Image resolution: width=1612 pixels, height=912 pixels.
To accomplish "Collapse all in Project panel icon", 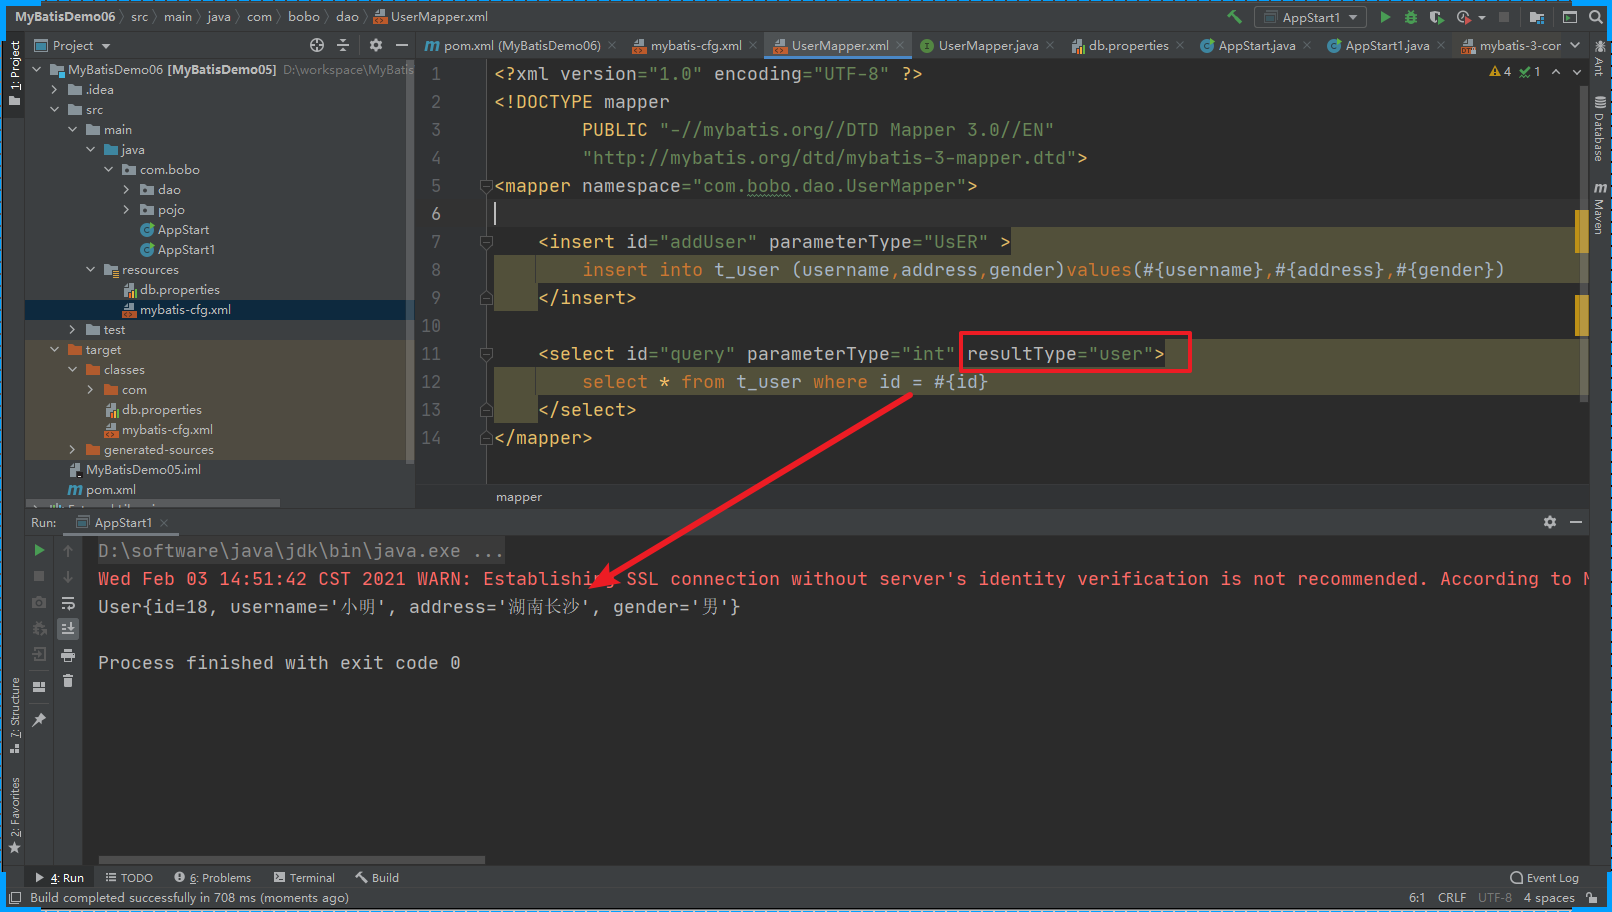I will pyautogui.click(x=343, y=45).
